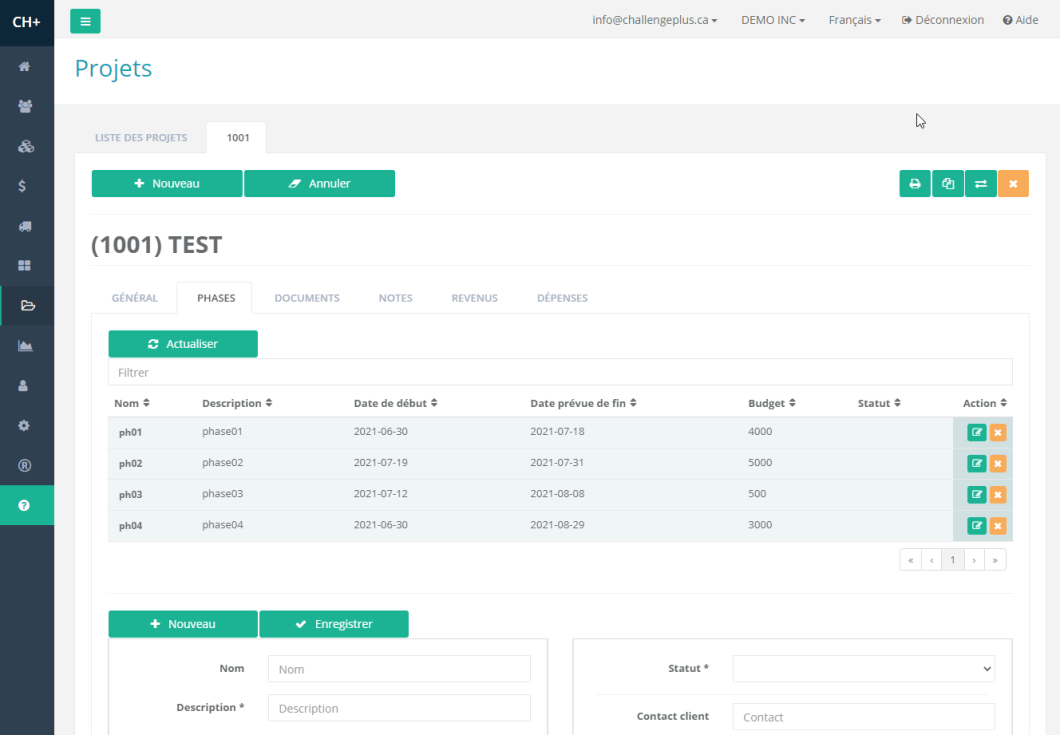Screen dimensions: 1060x735
Task: Click the edit icon for phase ph02
Action: (x=977, y=464)
